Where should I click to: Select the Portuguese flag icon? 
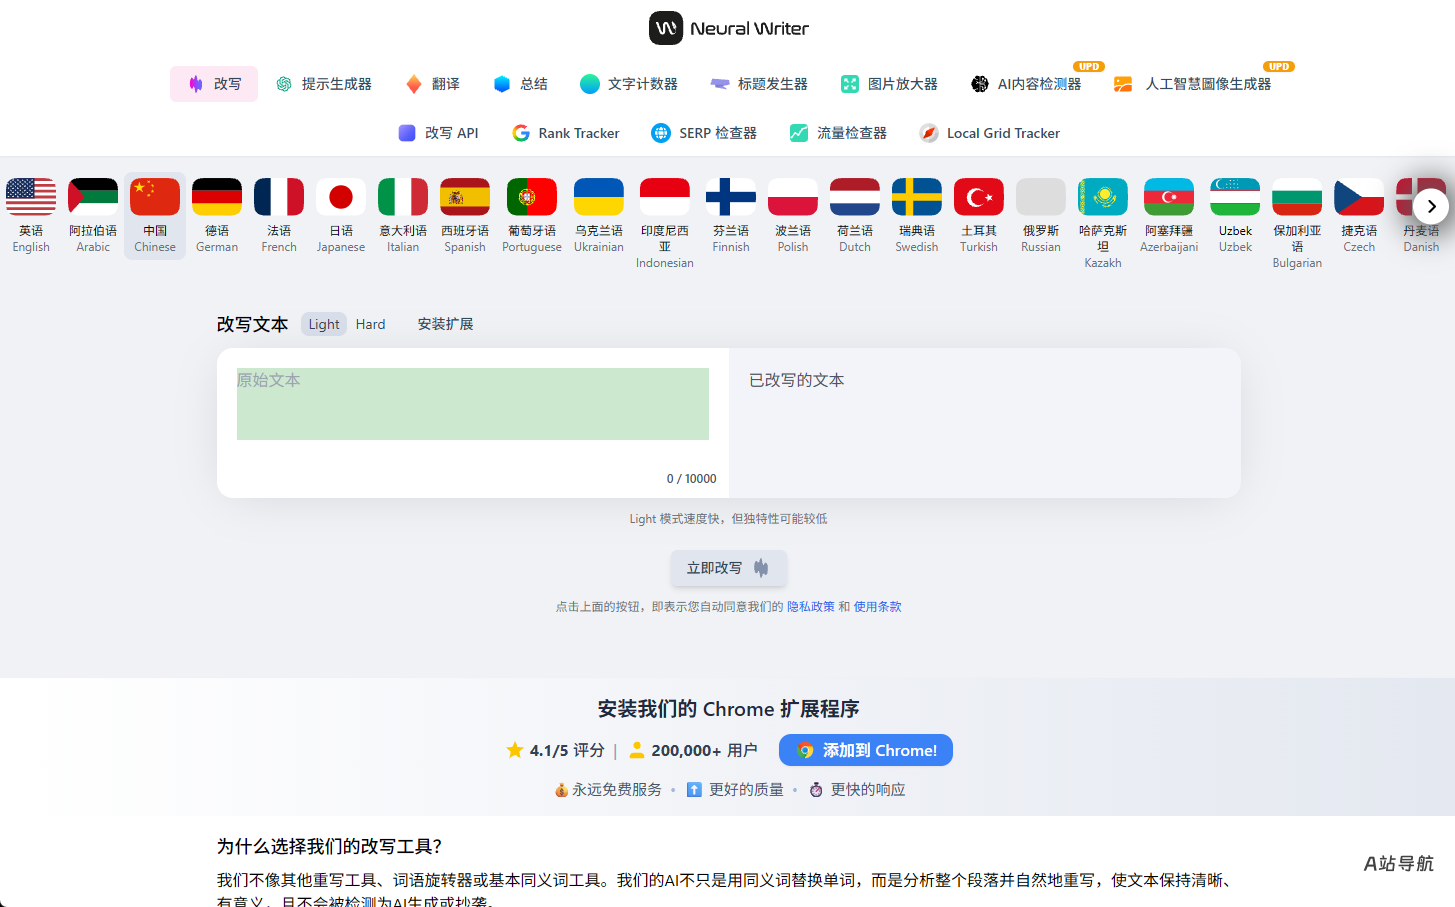tap(532, 197)
